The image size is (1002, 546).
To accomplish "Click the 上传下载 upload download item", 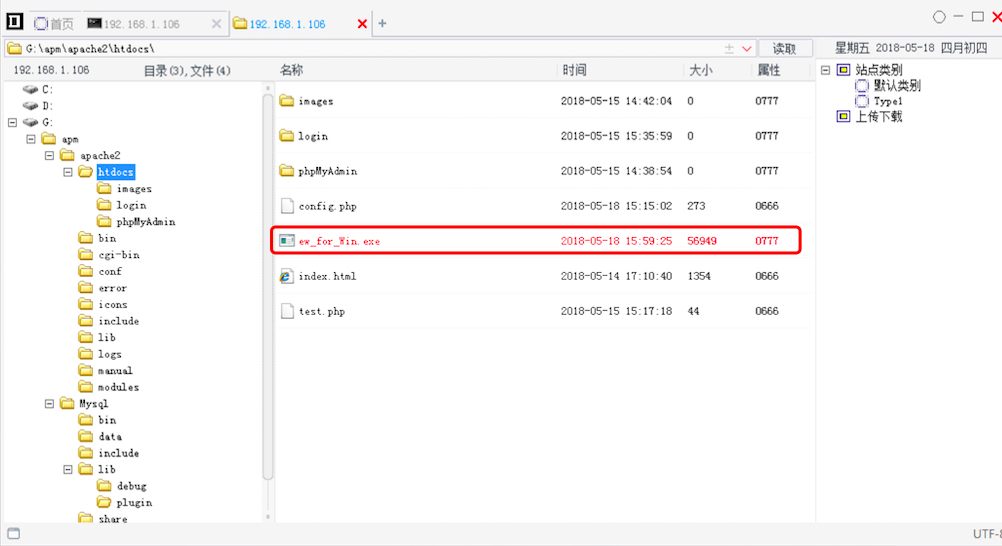I will pos(879,116).
